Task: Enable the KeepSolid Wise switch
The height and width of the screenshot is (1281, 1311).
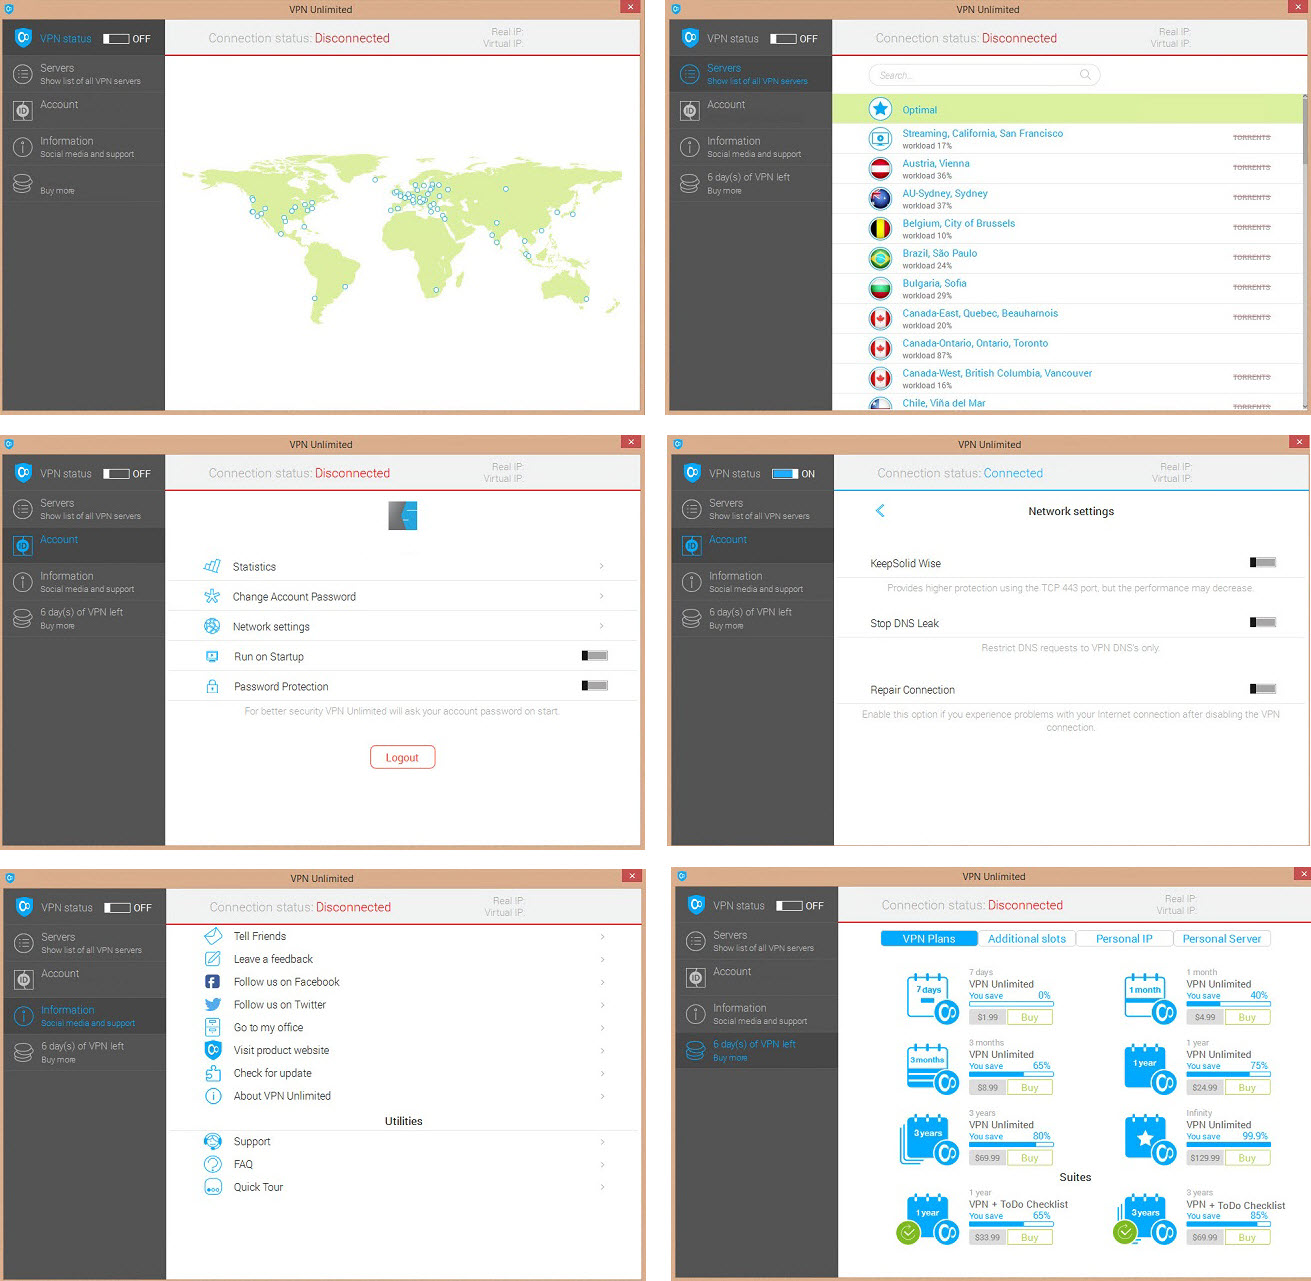Action: tap(1263, 562)
